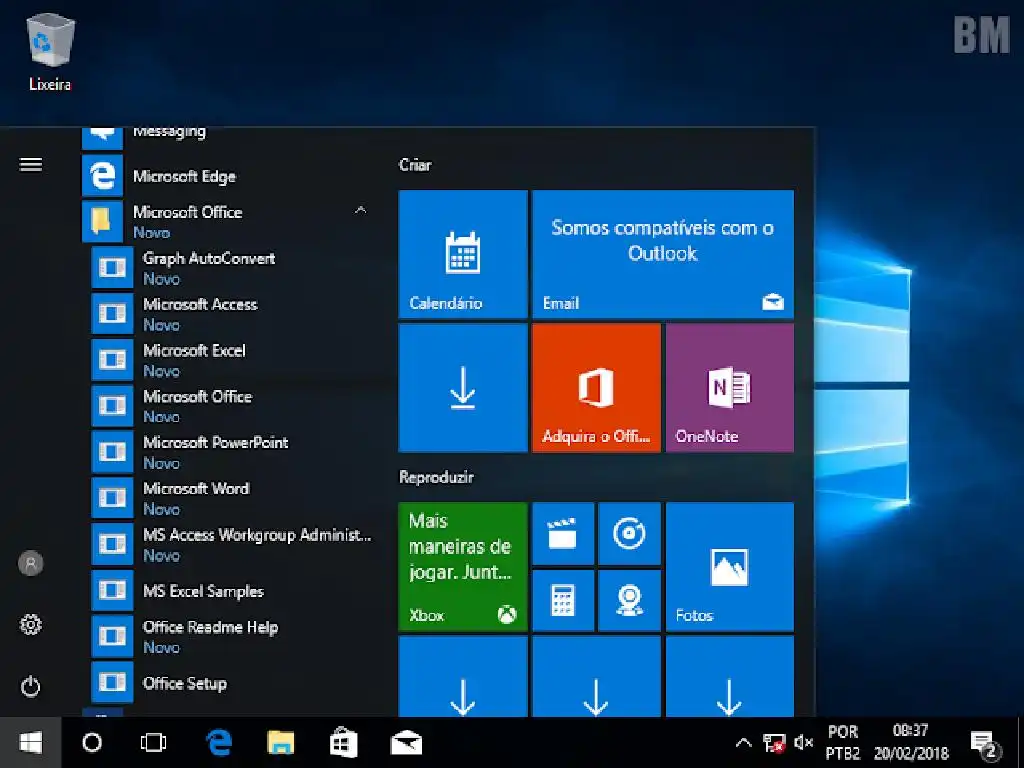This screenshot has width=1024, height=768.
Task: Open Cortana search circle on taskbar
Action: click(92, 743)
